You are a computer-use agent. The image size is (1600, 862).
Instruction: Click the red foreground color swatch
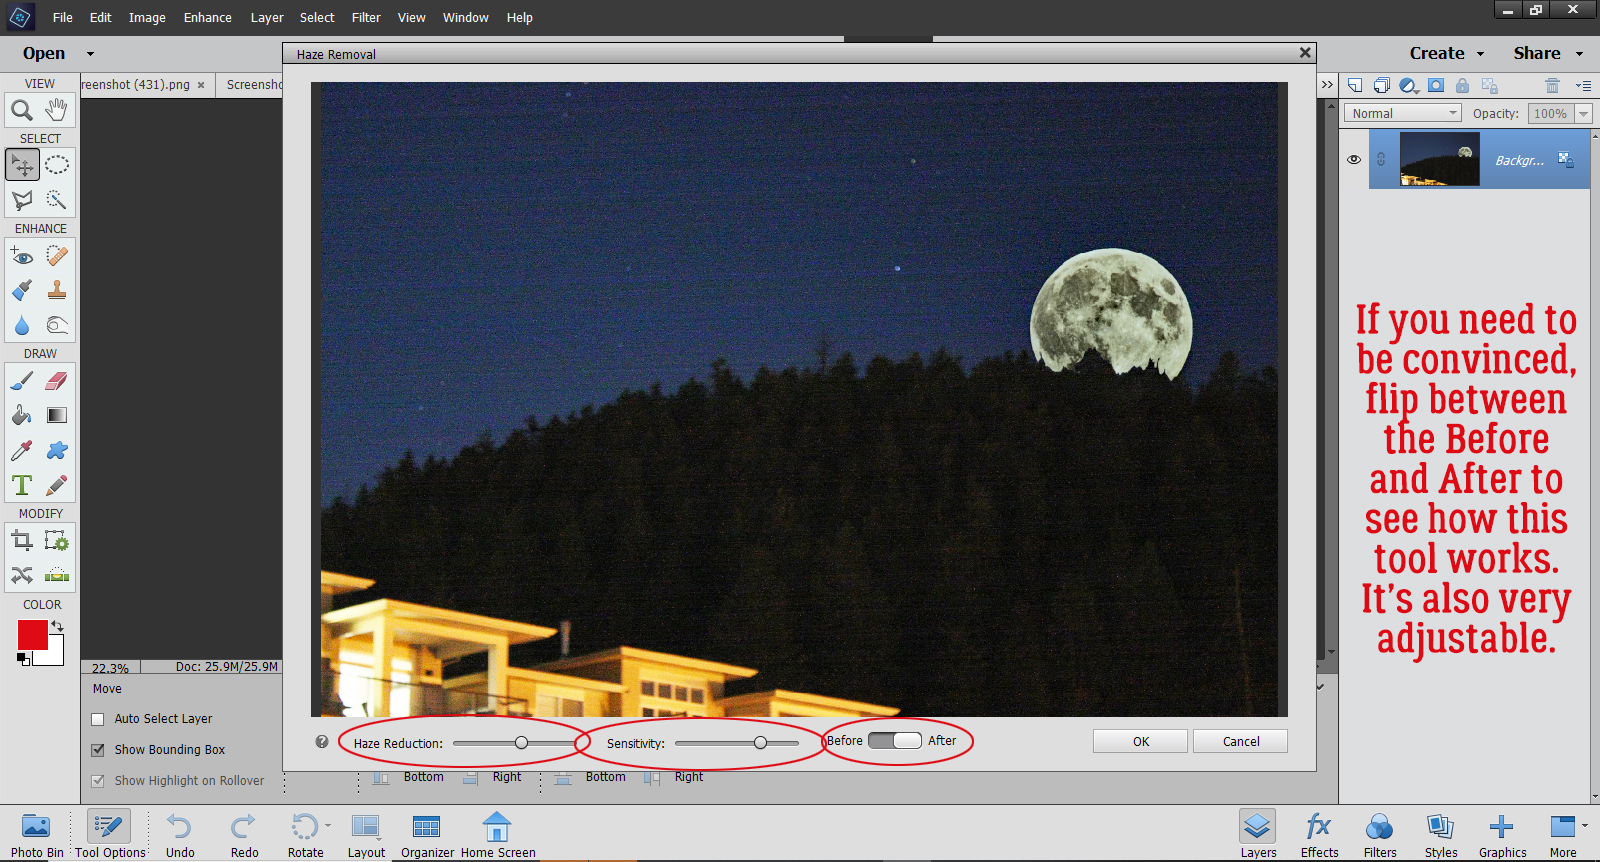(x=32, y=635)
